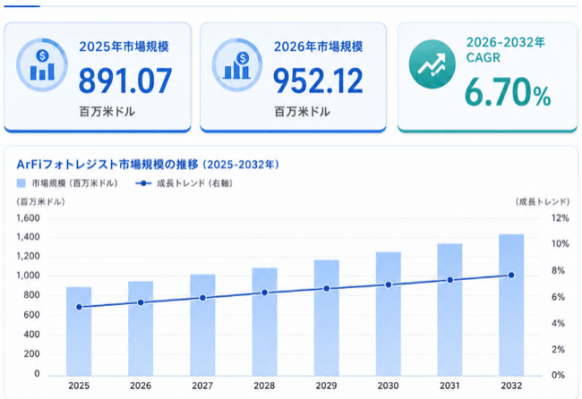
Task: Click the 2029 bar in the chart
Action: [326, 318]
